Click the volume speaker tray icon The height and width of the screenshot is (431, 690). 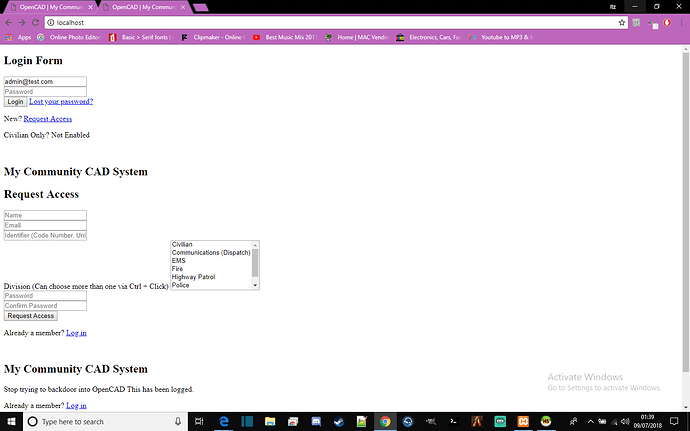point(625,422)
